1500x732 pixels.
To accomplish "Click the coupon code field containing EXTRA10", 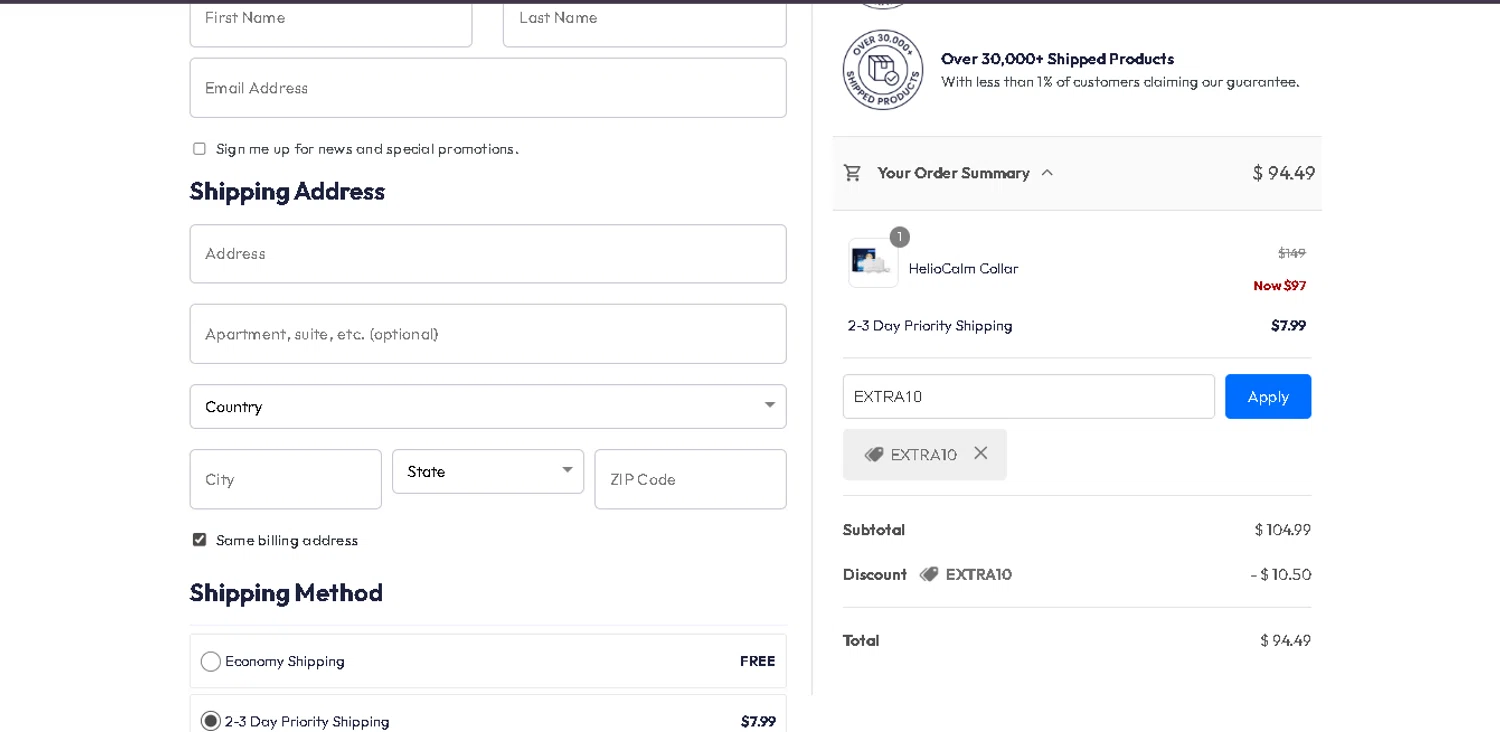I will click(1028, 396).
